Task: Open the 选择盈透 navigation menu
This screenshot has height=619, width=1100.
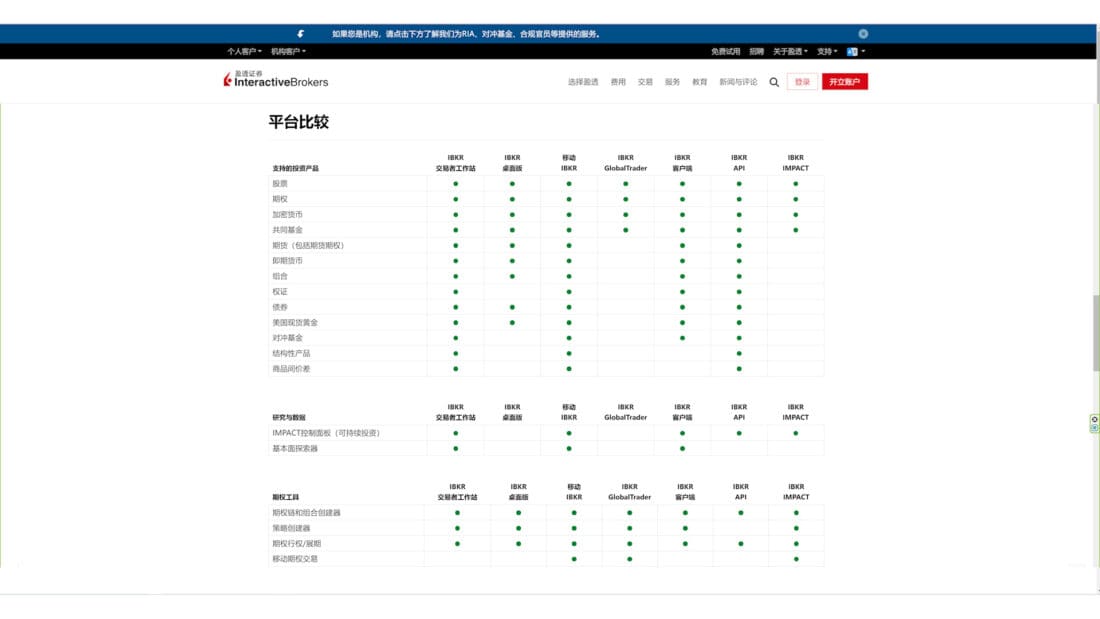Action: 583,82
